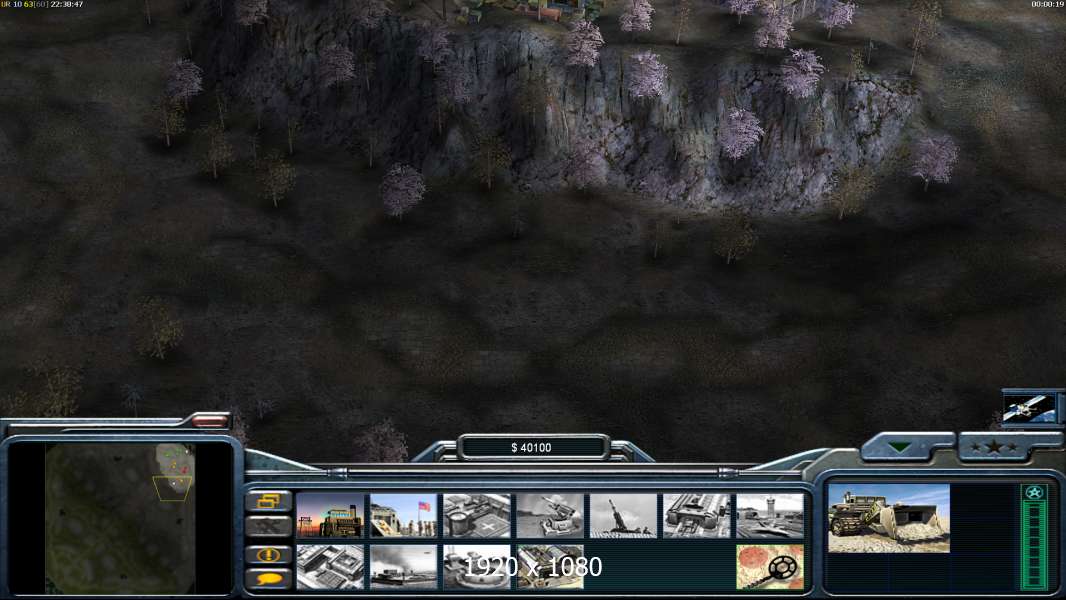Collapse the control bar with green arrow
This screenshot has width=1066, height=600.
pyautogui.click(x=900, y=447)
